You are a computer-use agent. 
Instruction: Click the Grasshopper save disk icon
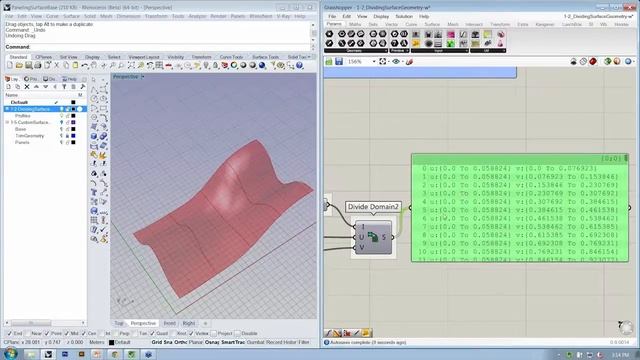tap(339, 62)
